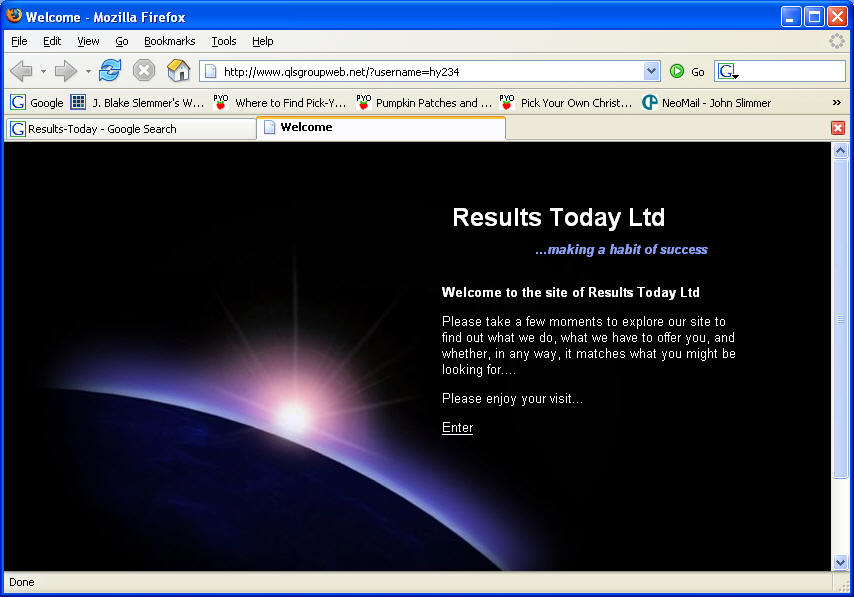Open the Pumpkin Patches bookmark
The height and width of the screenshot is (597, 854).
(x=424, y=103)
